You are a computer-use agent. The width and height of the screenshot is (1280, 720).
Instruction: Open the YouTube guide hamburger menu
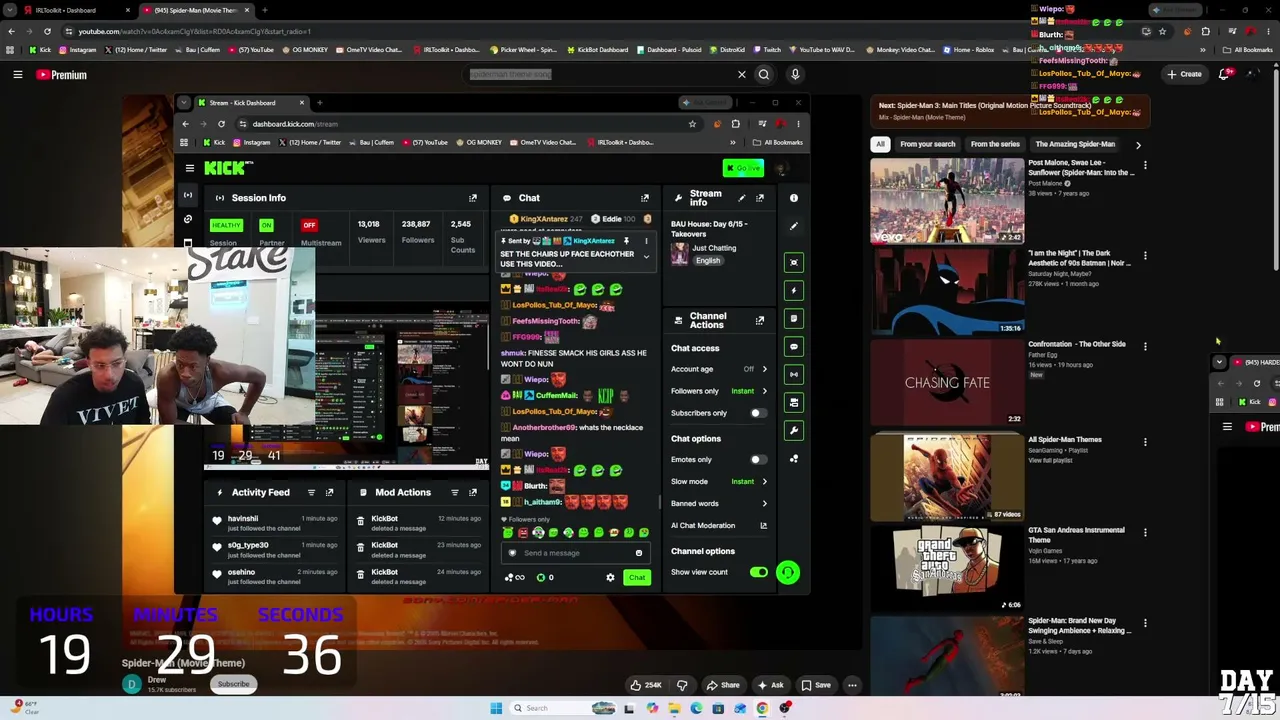point(18,74)
